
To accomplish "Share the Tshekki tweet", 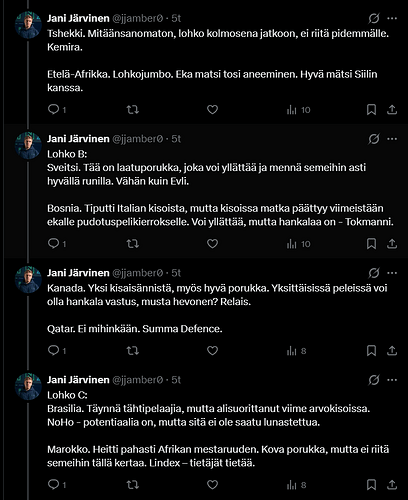I will (x=392, y=110).
